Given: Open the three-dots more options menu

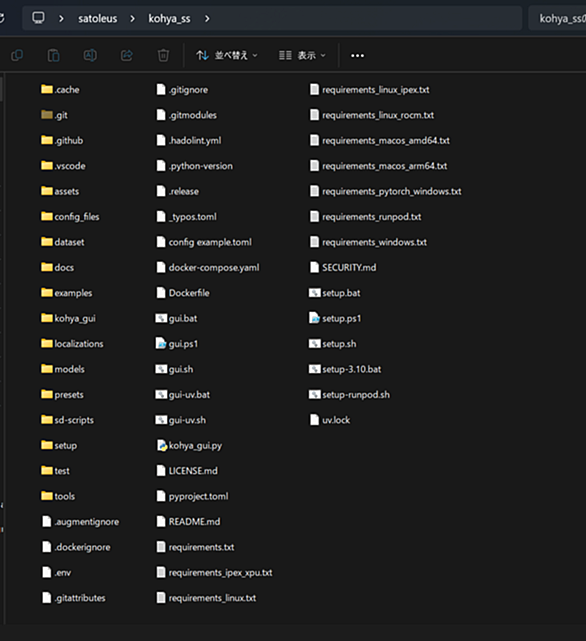Looking at the screenshot, I should pyautogui.click(x=357, y=56).
